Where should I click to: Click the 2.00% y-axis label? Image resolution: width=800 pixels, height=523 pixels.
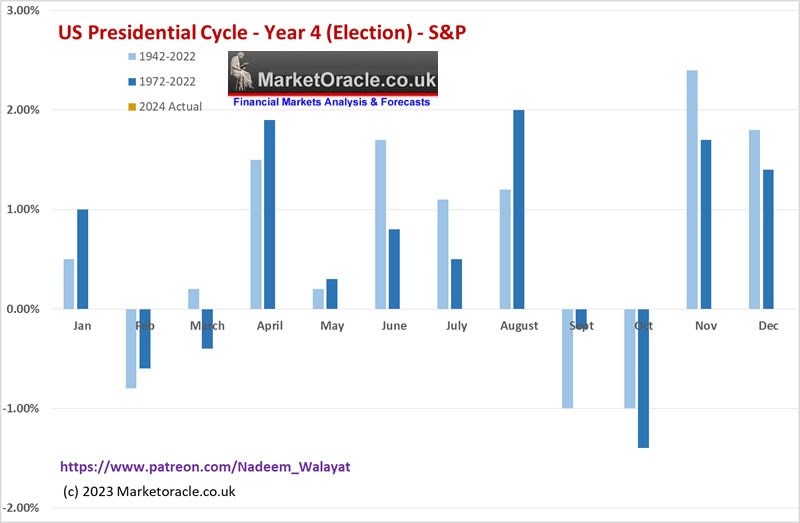click(x=23, y=110)
